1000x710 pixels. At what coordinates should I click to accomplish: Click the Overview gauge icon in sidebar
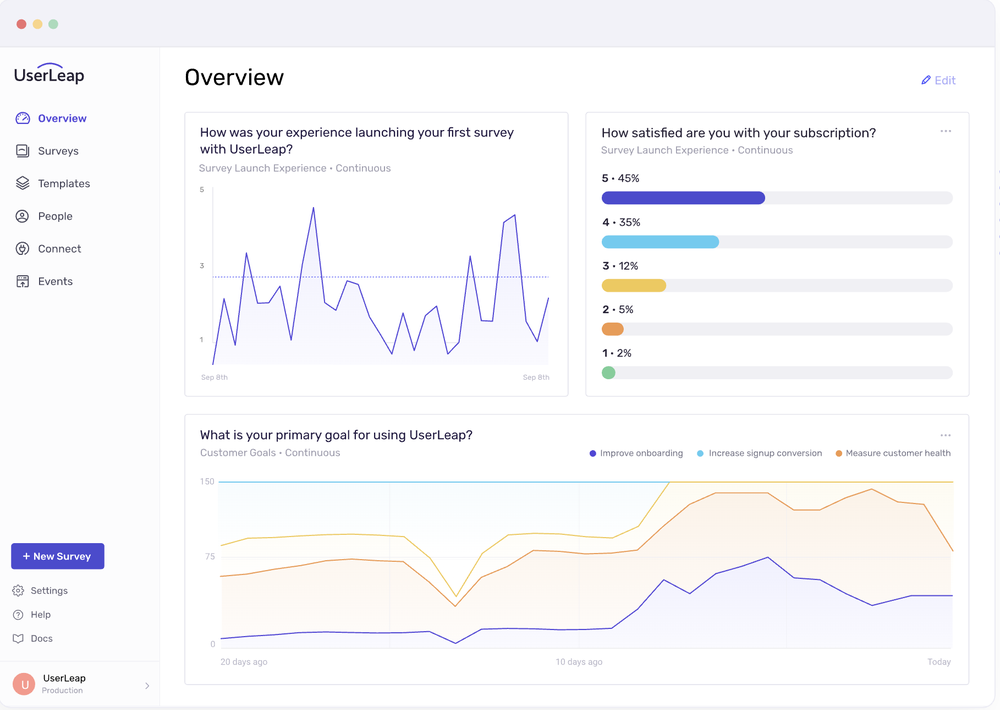click(x=22, y=118)
